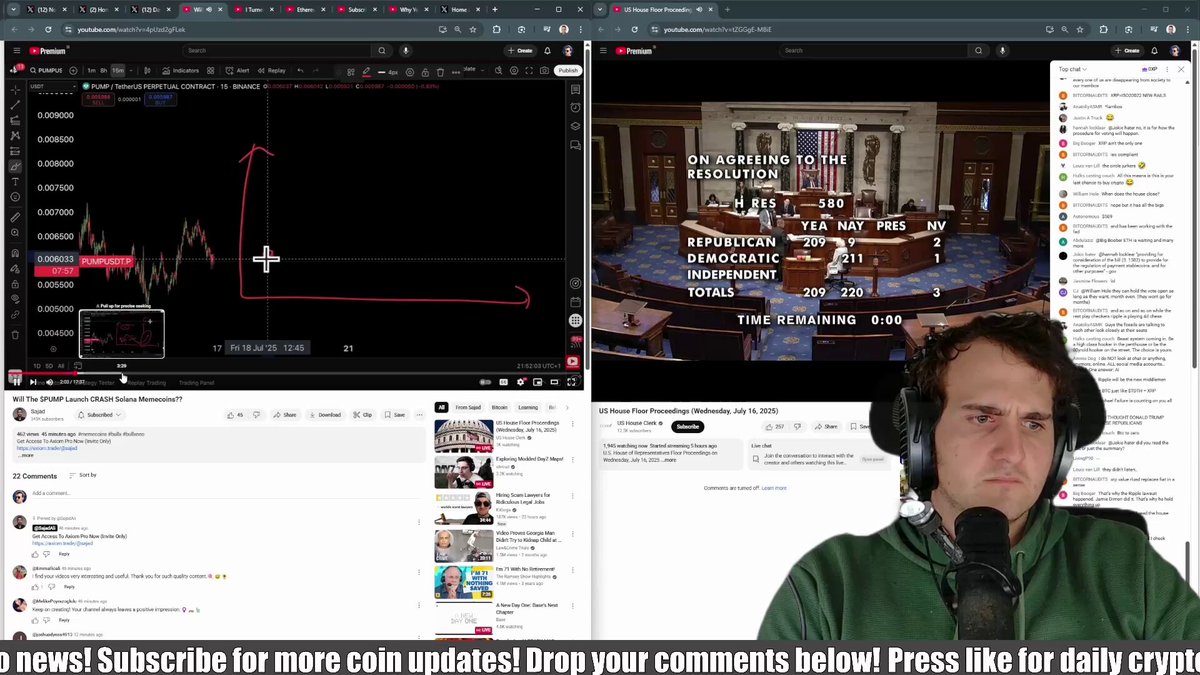Viewport: 1200px width, 675px height.
Task: Select Learning recommendations chip
Action: click(528, 407)
